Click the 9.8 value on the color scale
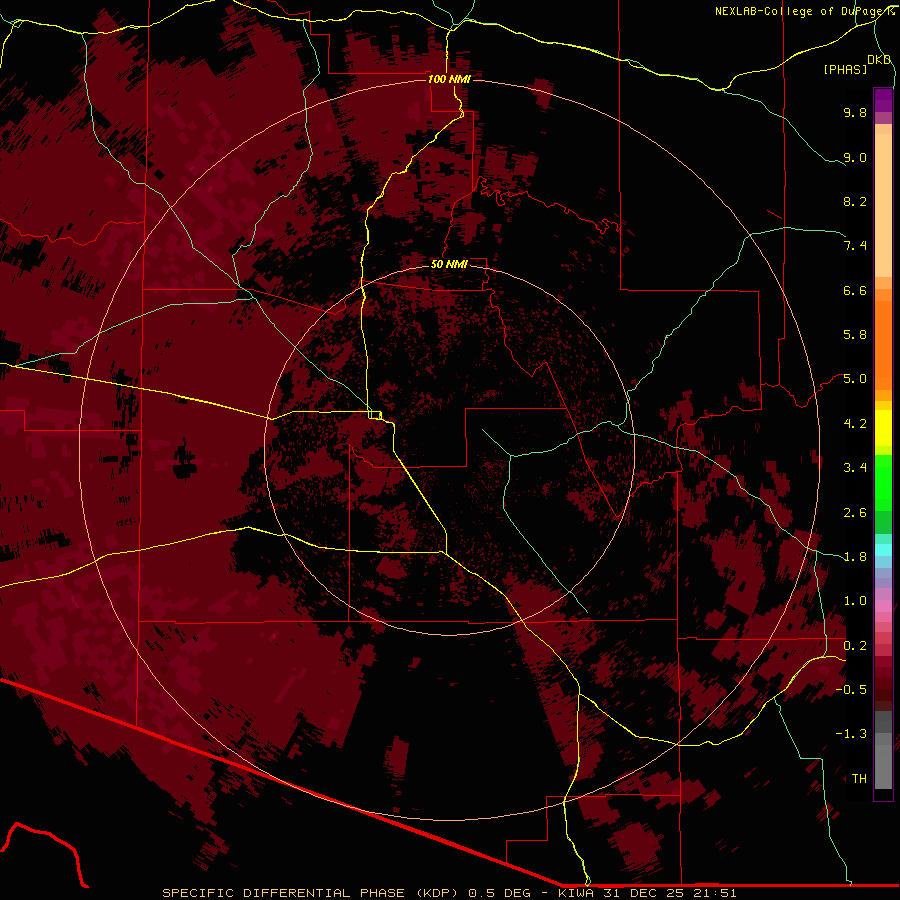900x900 pixels. pyautogui.click(x=855, y=112)
